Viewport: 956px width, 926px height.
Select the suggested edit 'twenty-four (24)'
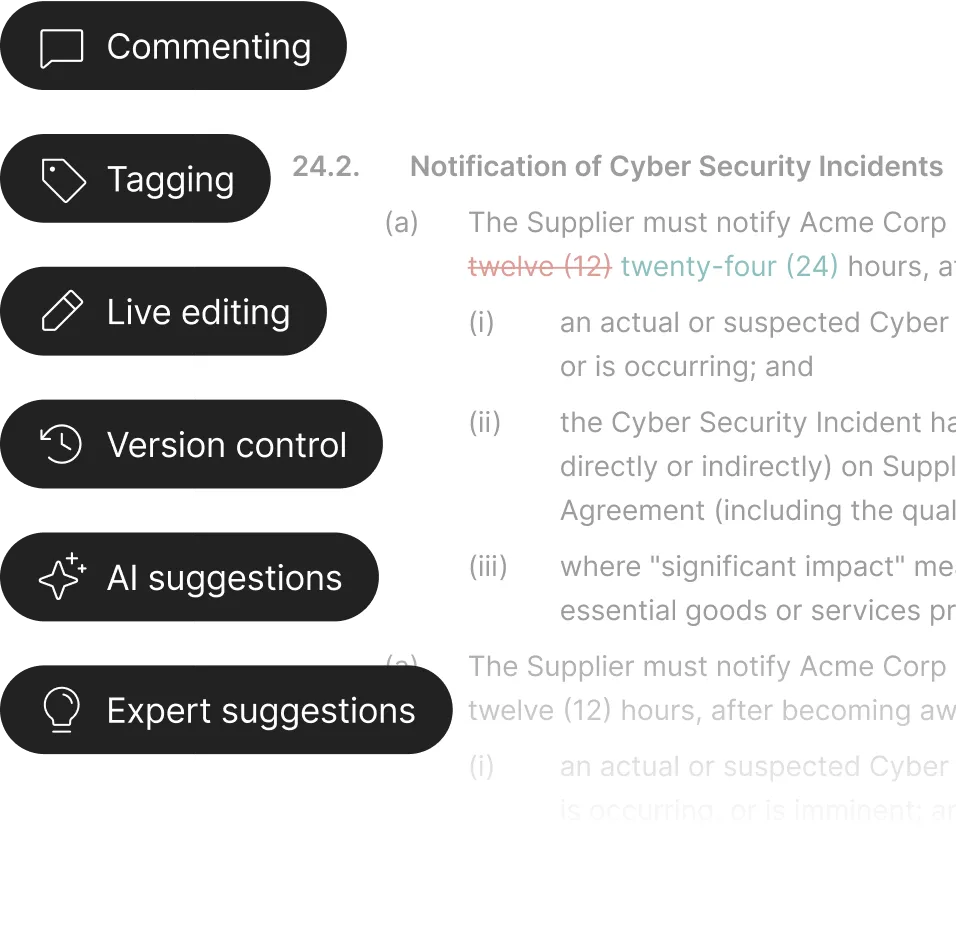[x=727, y=266]
